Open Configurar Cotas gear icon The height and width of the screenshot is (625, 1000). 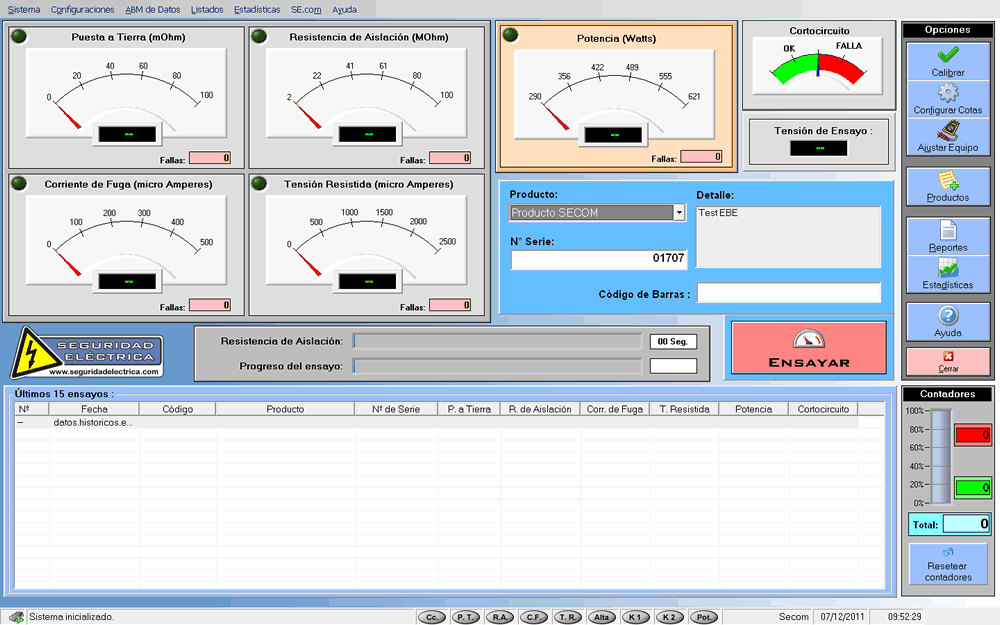coord(948,93)
